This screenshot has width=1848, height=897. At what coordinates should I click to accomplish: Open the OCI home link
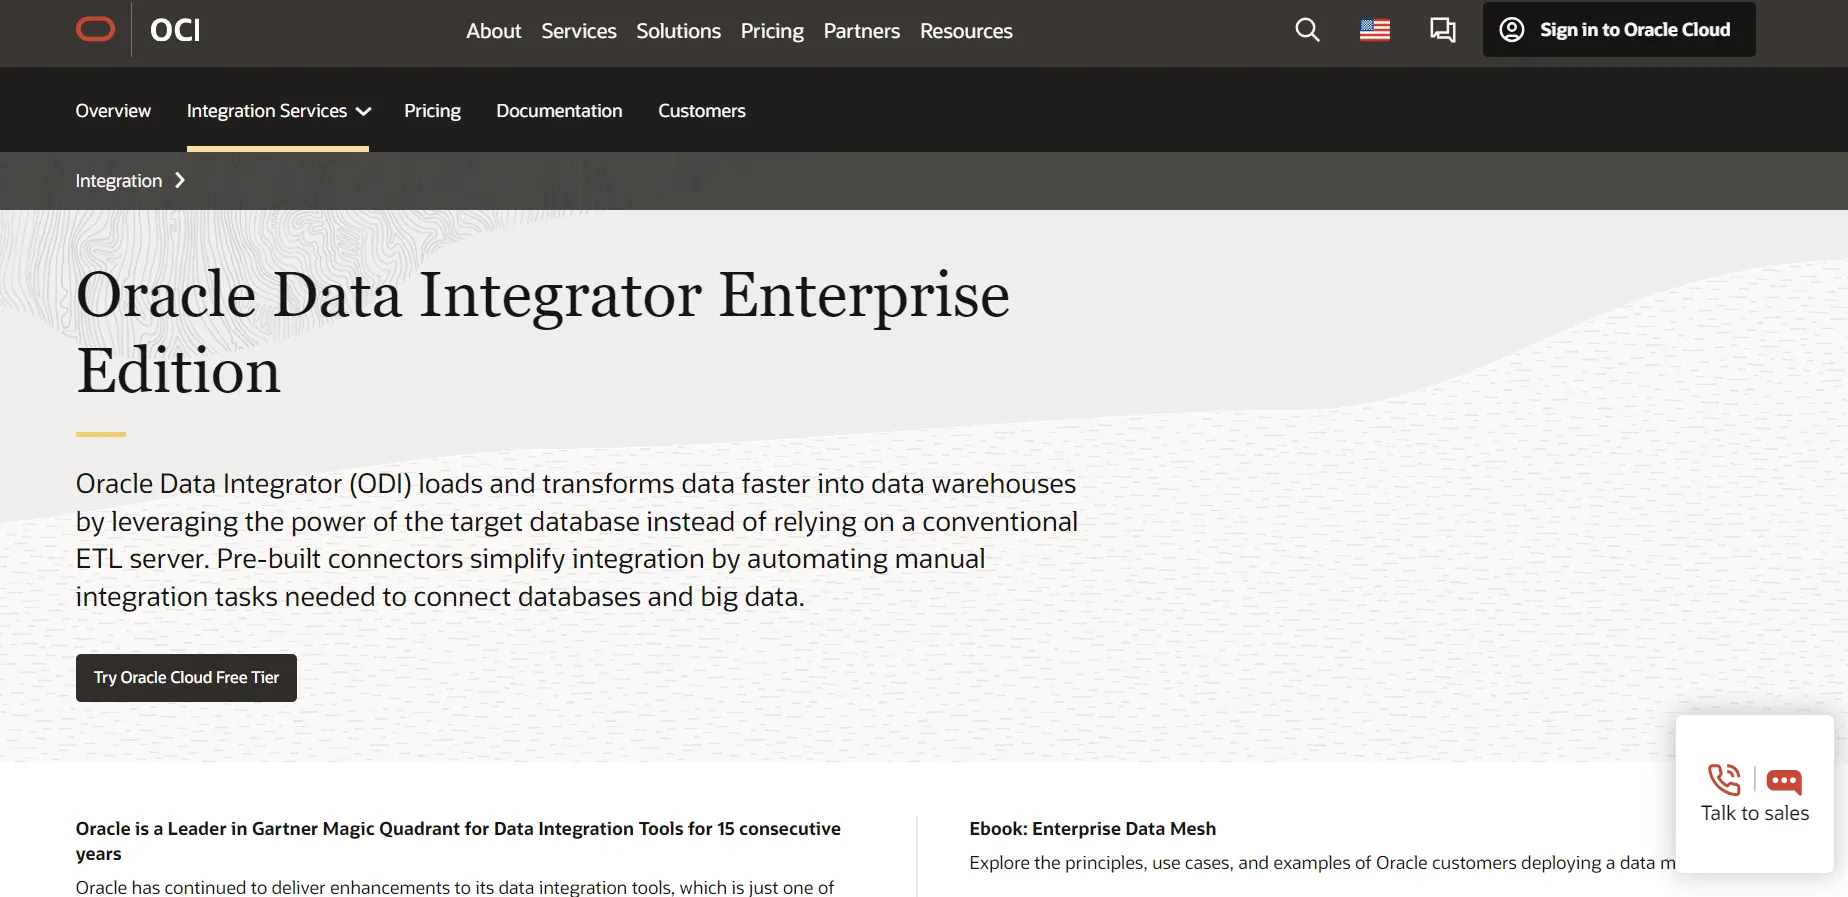(175, 30)
